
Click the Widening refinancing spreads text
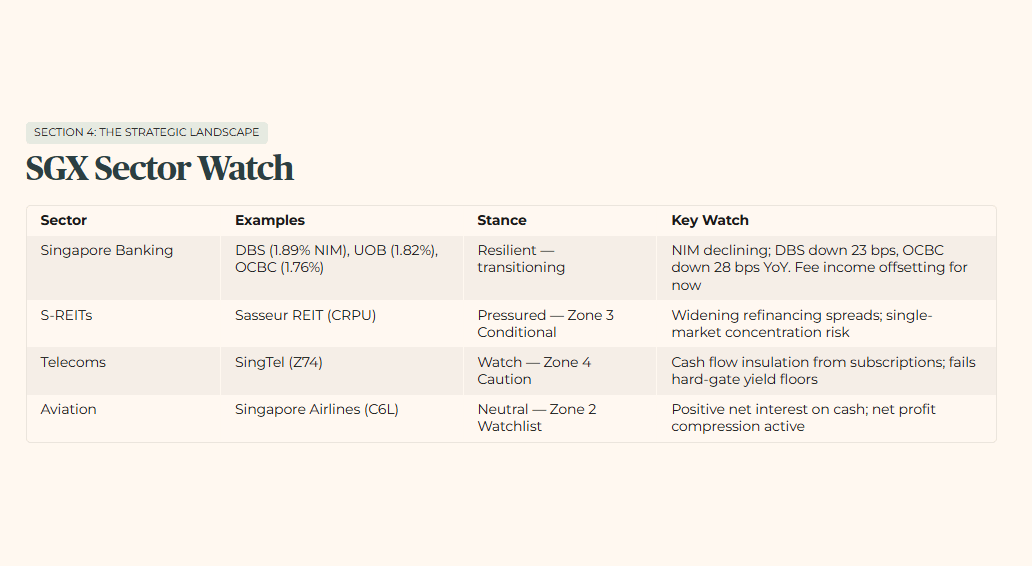(x=802, y=324)
